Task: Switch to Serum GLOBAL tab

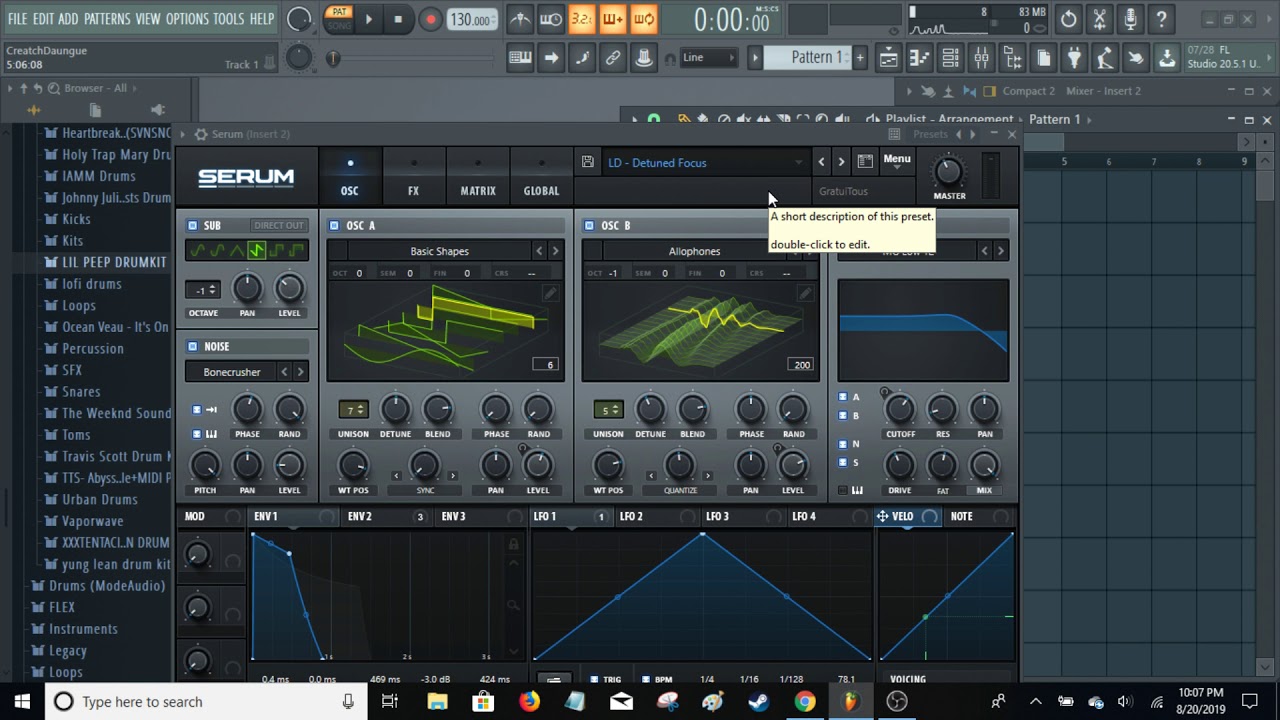Action: pyautogui.click(x=541, y=177)
